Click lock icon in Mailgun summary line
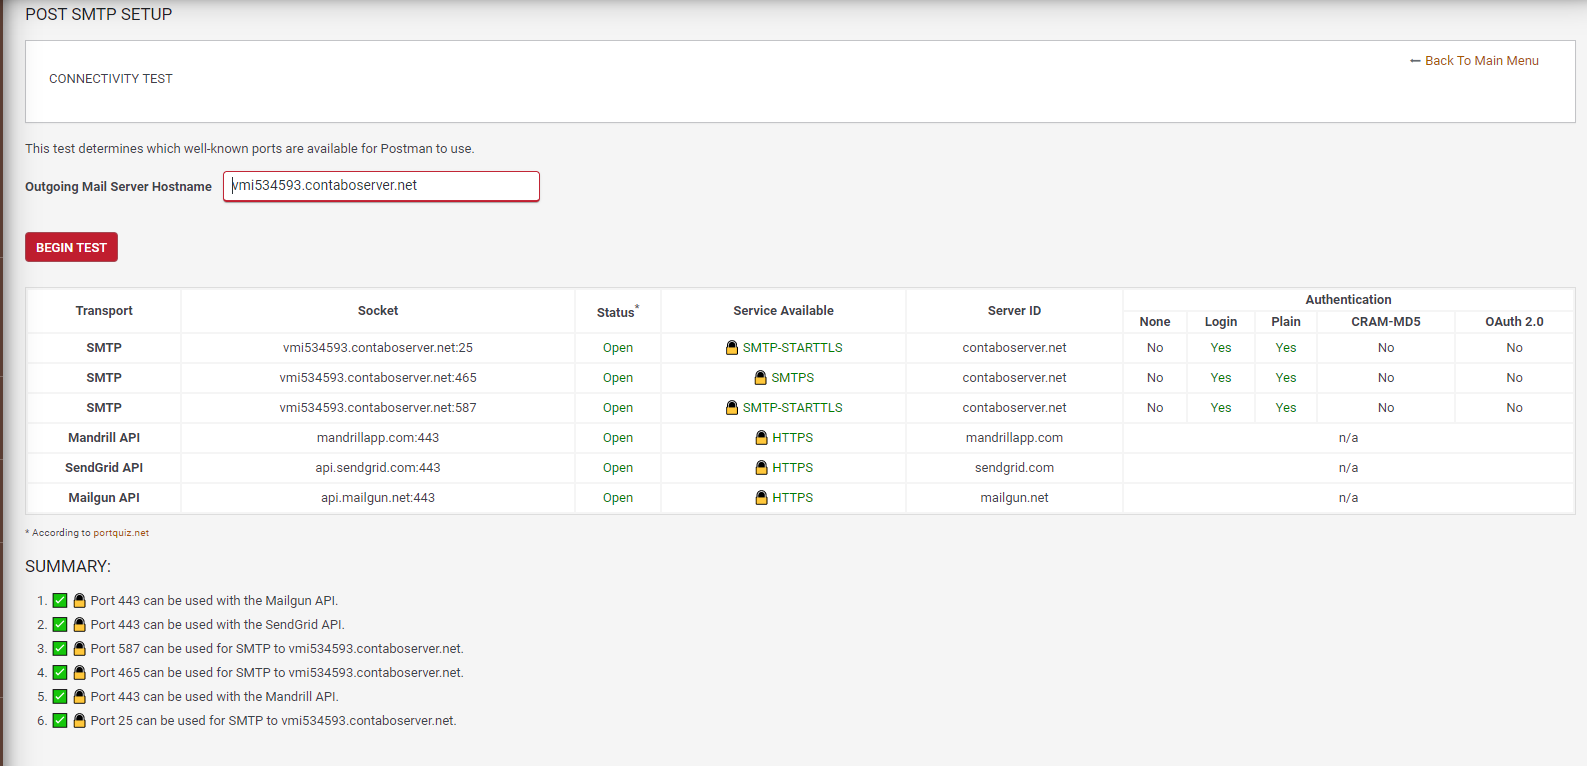The width and height of the screenshot is (1587, 766). [x=80, y=601]
